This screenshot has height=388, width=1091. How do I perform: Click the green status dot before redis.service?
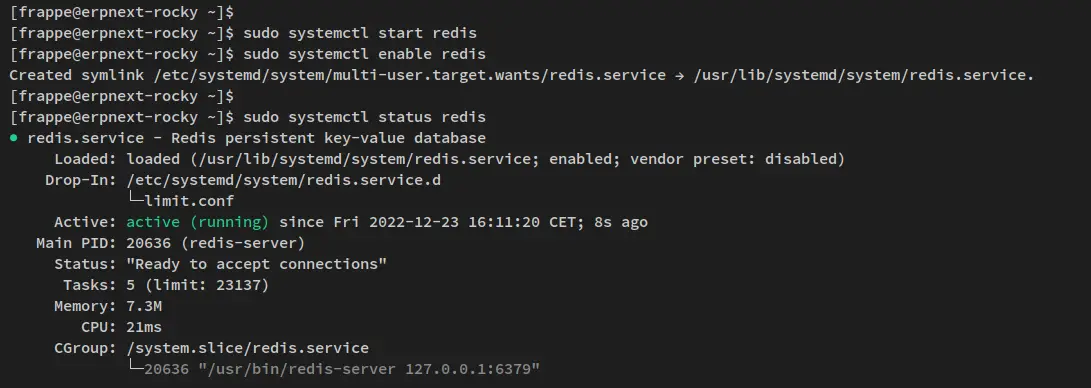(x=14, y=138)
